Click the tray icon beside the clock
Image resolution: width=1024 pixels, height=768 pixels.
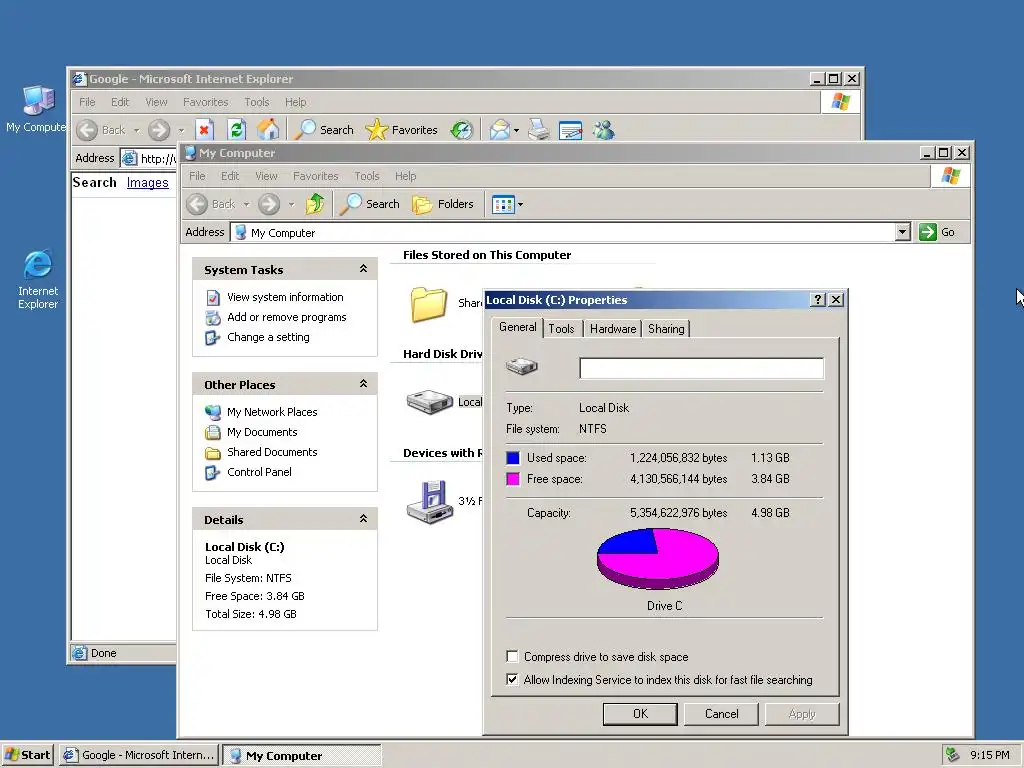coord(953,755)
